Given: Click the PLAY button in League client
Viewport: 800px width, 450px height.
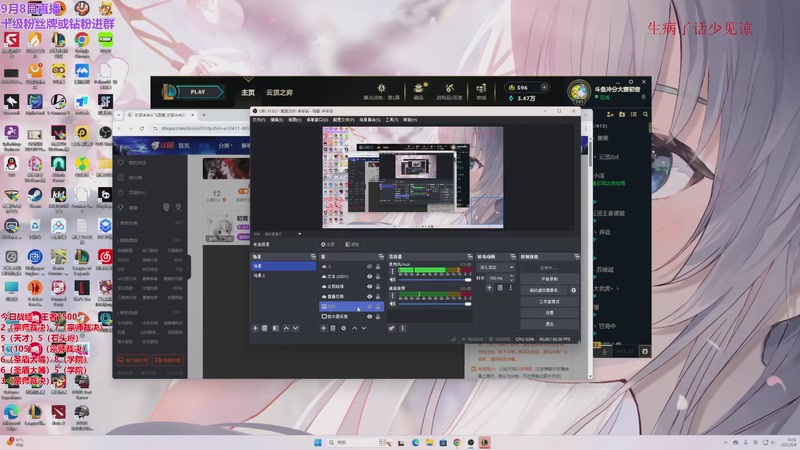Looking at the screenshot, I should pyautogui.click(x=198, y=92).
